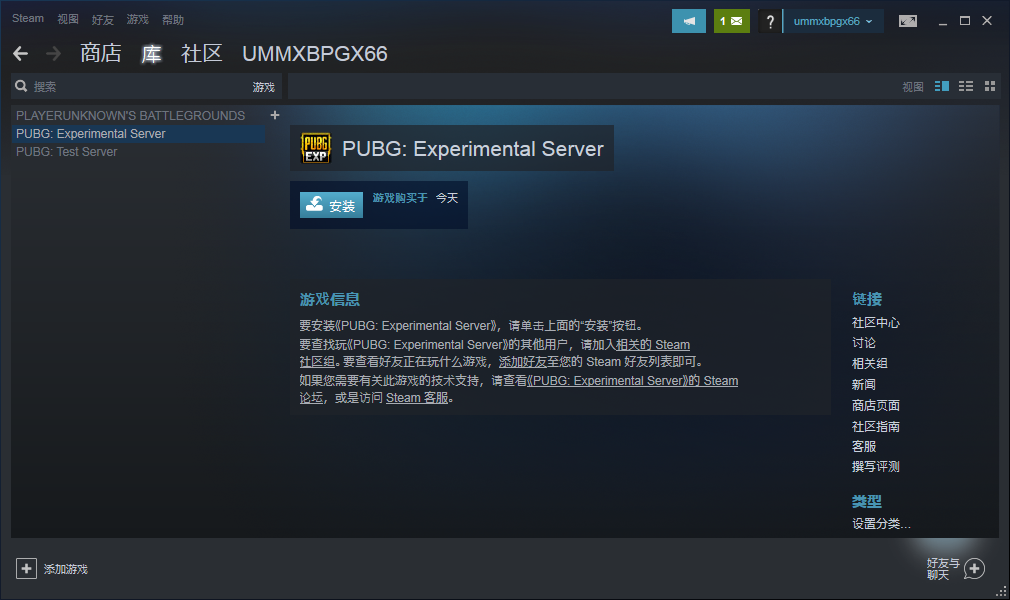The width and height of the screenshot is (1010, 600).
Task: Switch to the 社区 tab
Action: point(202,53)
